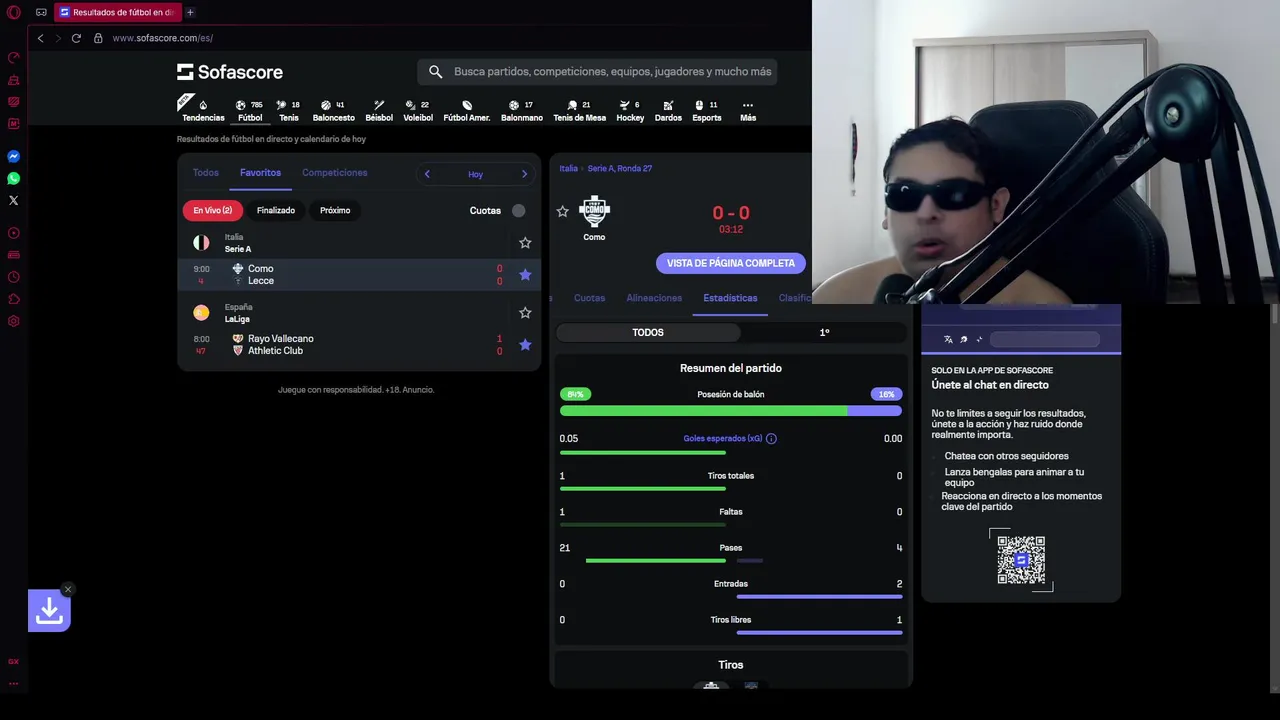Open the Italia breadcrumb link
Viewport: 1280px width, 720px height.
click(569, 169)
